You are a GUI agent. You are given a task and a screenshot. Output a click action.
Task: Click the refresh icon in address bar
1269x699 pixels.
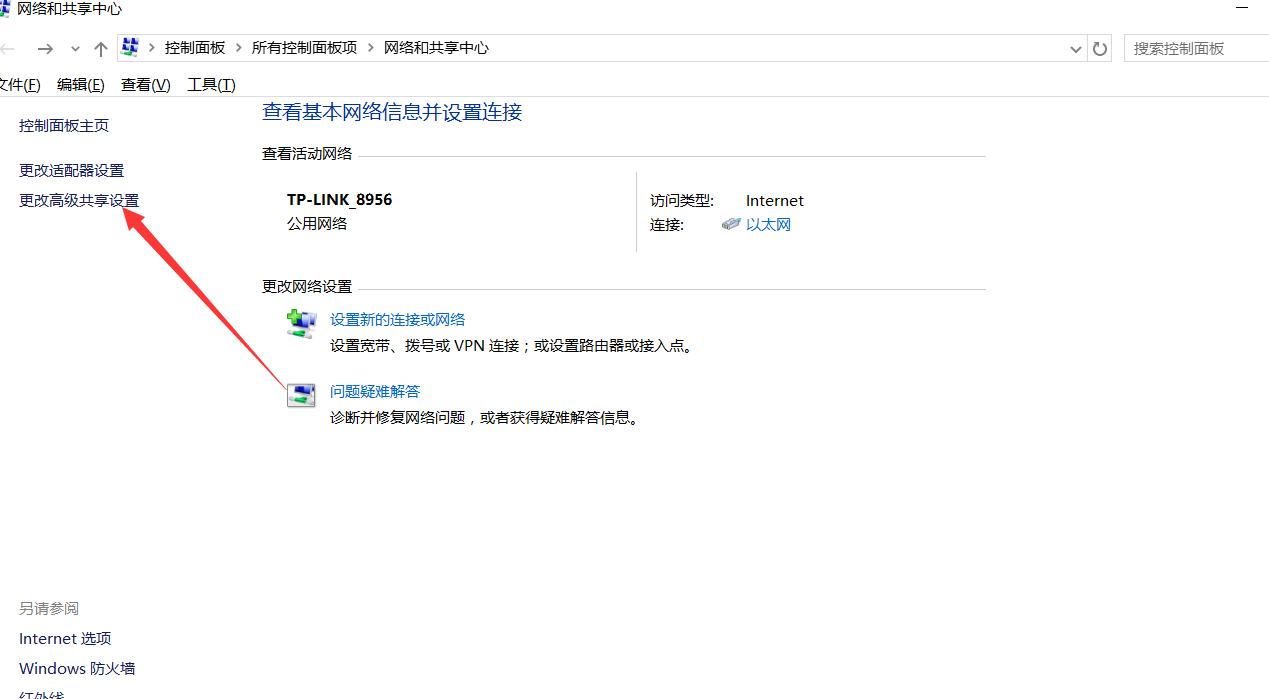pos(1100,47)
